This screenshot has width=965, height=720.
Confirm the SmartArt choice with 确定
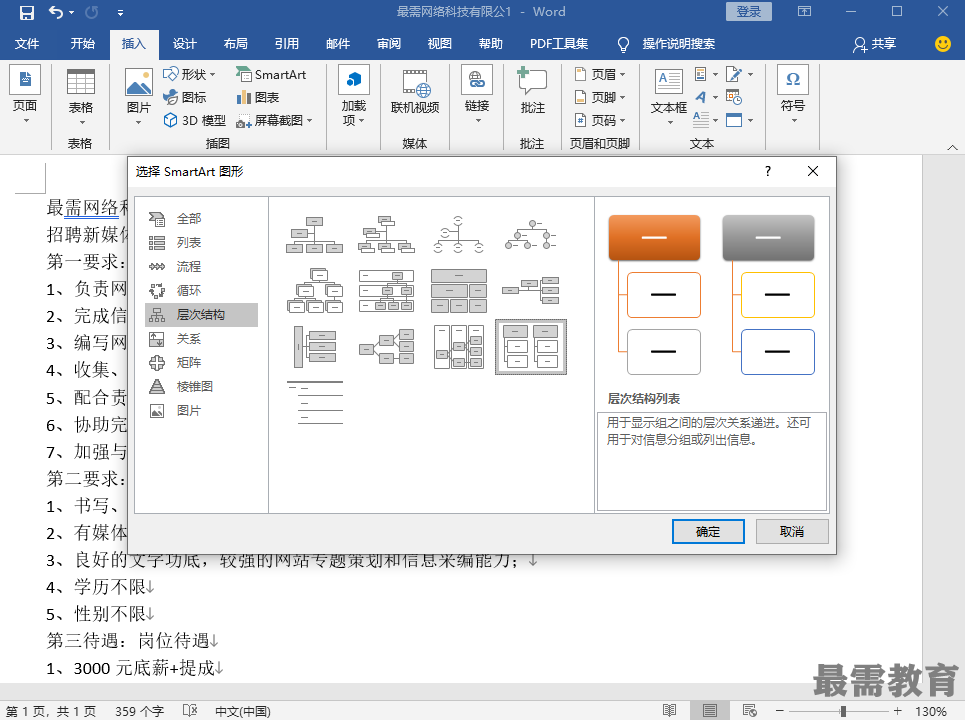[708, 531]
